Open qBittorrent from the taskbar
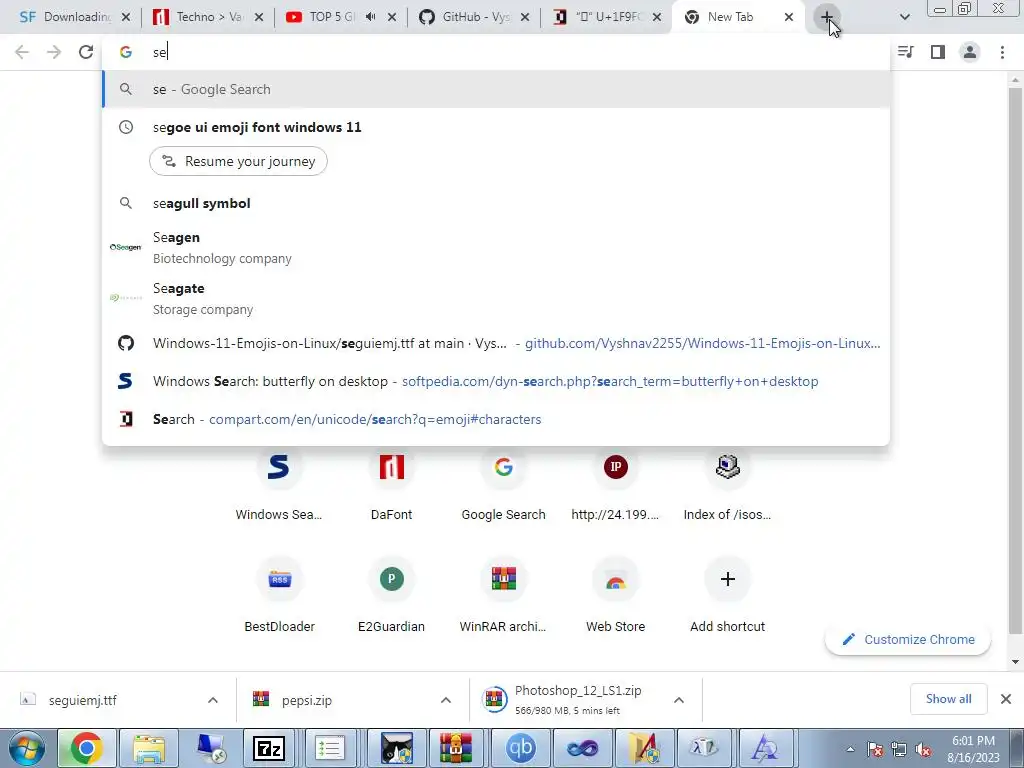 (520, 748)
